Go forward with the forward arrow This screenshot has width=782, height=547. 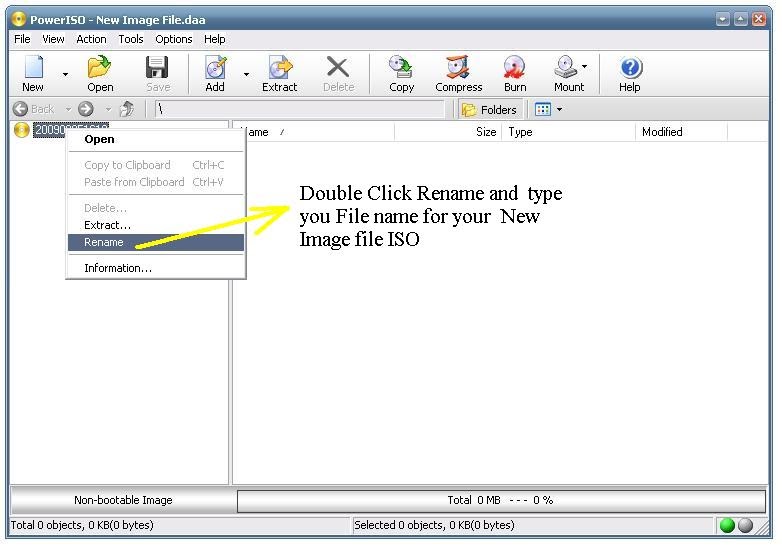pyautogui.click(x=86, y=109)
